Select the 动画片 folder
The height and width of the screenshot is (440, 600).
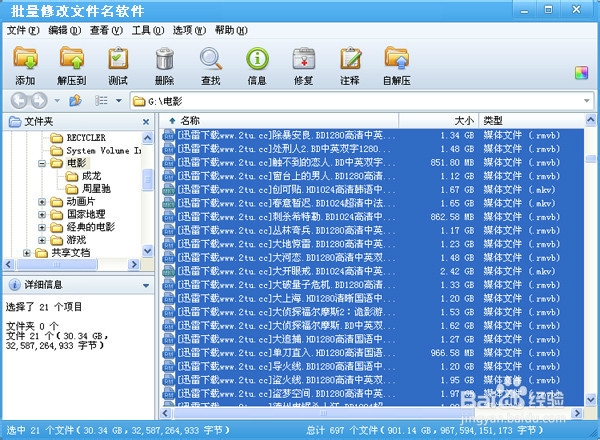(81, 202)
